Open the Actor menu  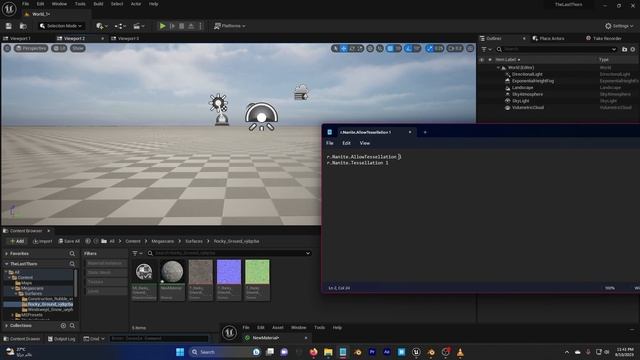(x=136, y=4)
